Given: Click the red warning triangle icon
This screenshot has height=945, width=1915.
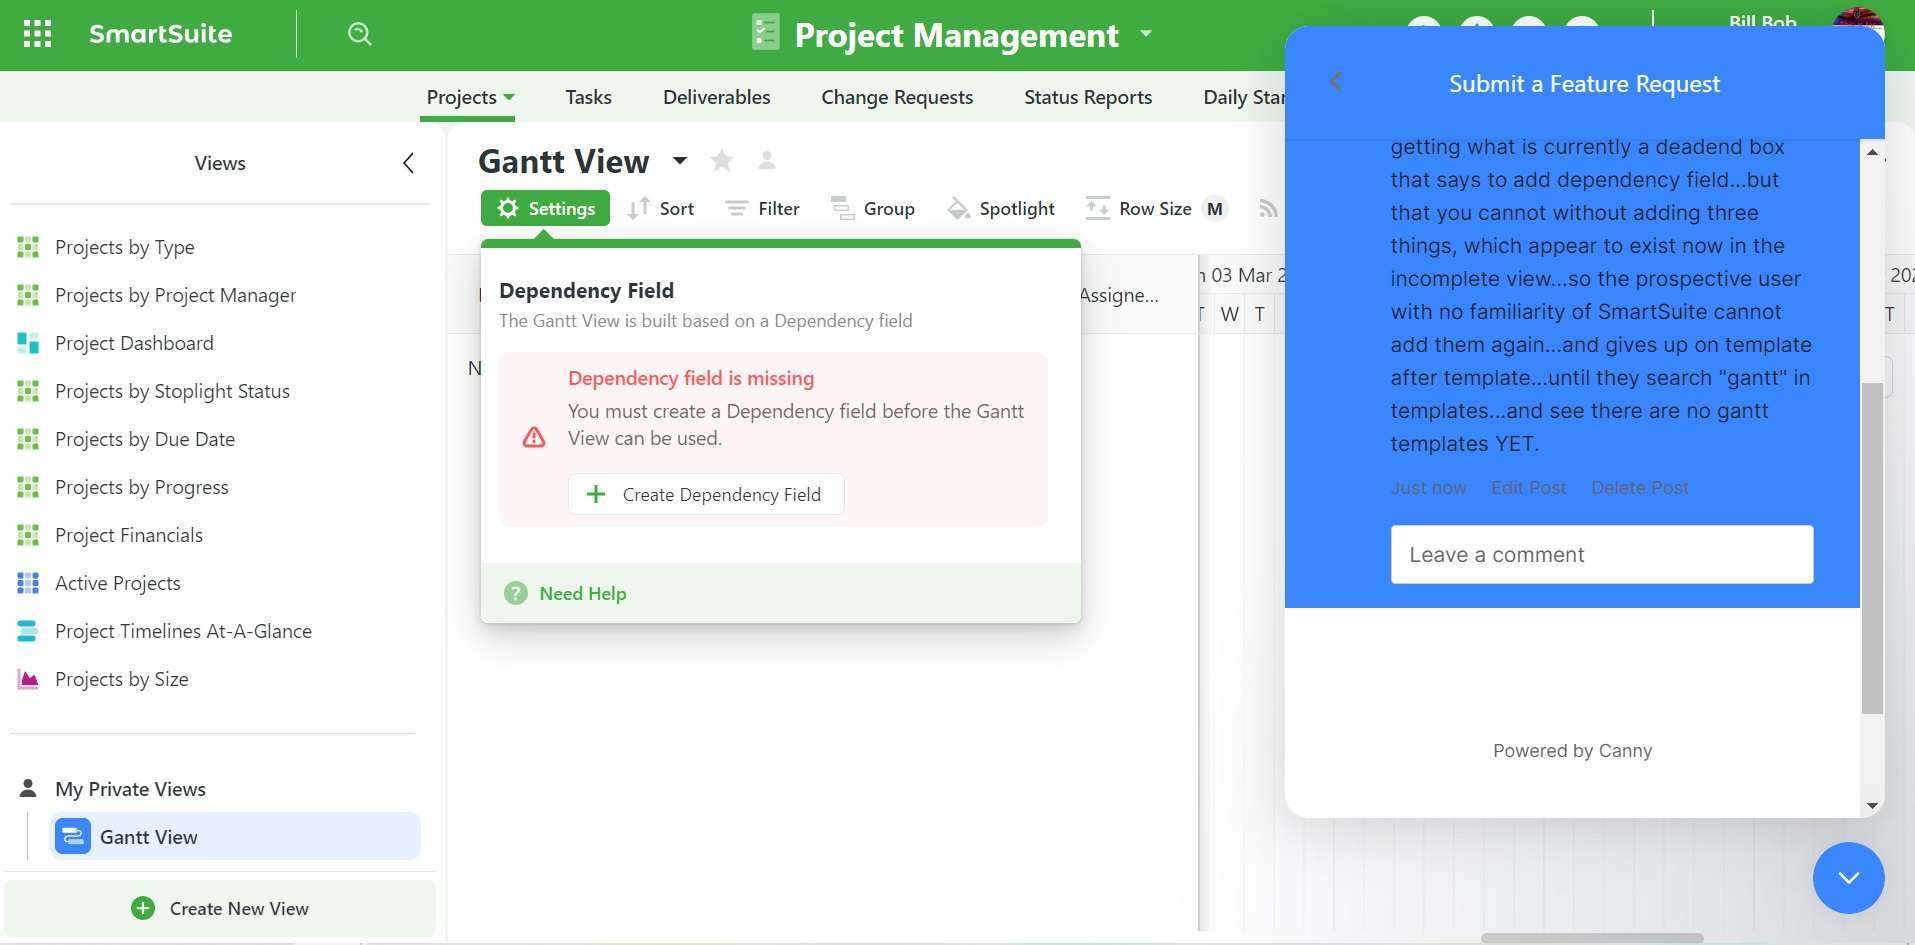Looking at the screenshot, I should (534, 437).
